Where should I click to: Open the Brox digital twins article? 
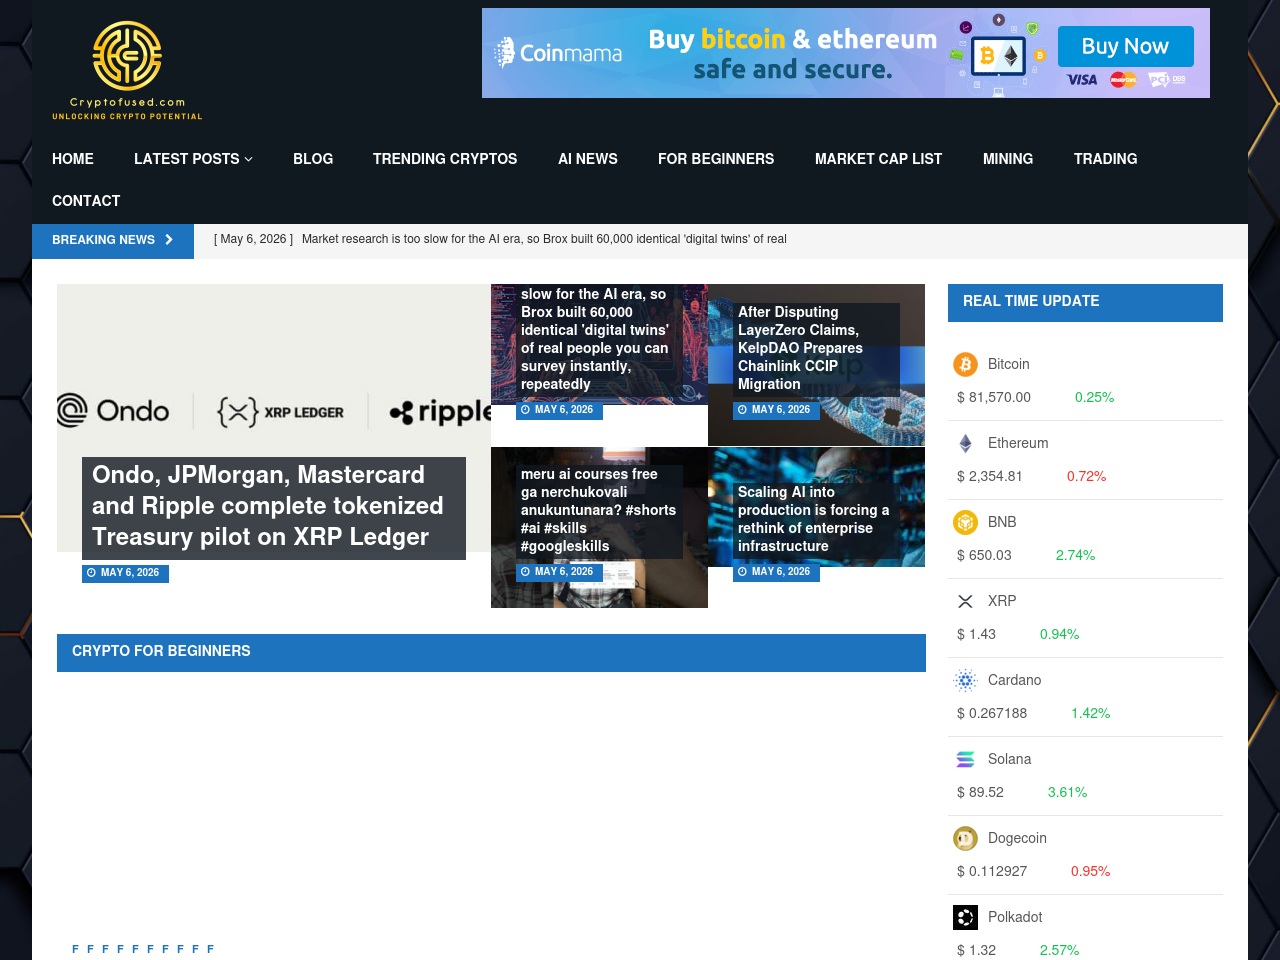point(595,339)
